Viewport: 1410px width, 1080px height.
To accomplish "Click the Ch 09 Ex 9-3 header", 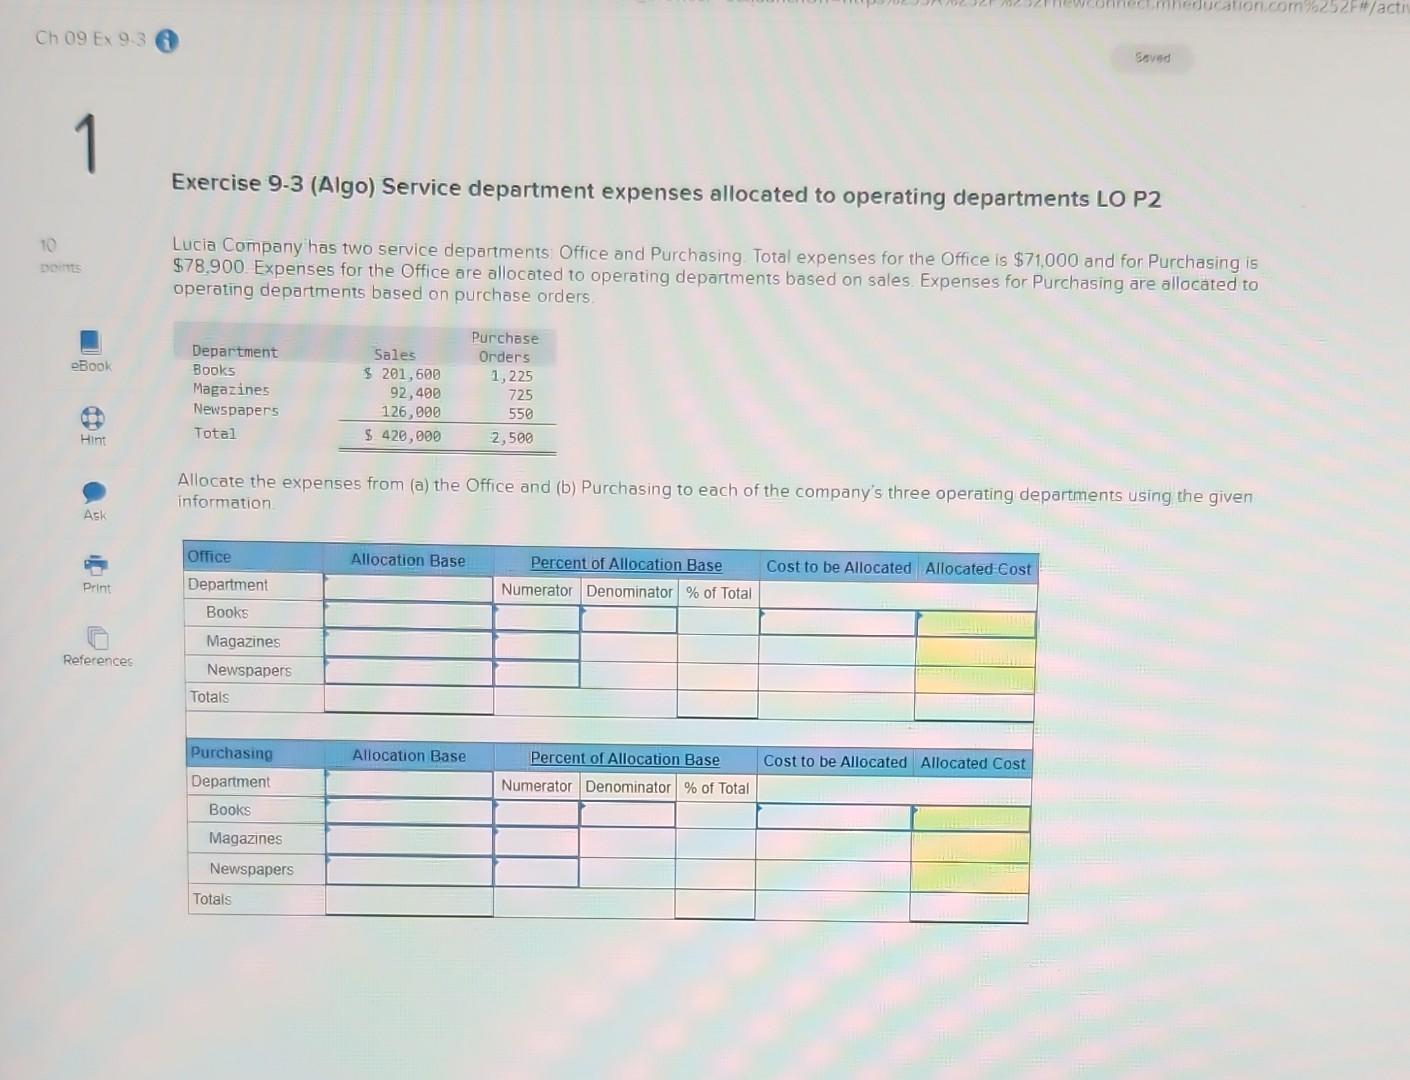I will click(x=90, y=40).
